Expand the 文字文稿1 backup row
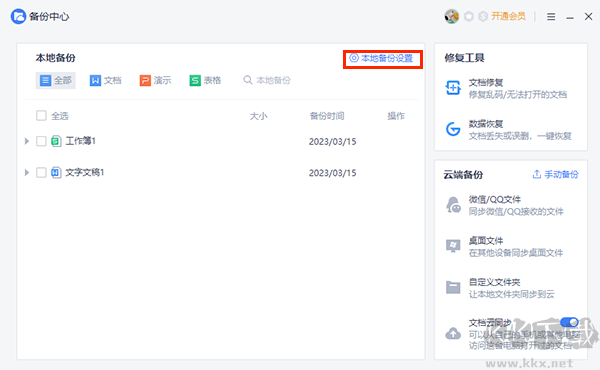The height and width of the screenshot is (370, 600). (x=27, y=173)
